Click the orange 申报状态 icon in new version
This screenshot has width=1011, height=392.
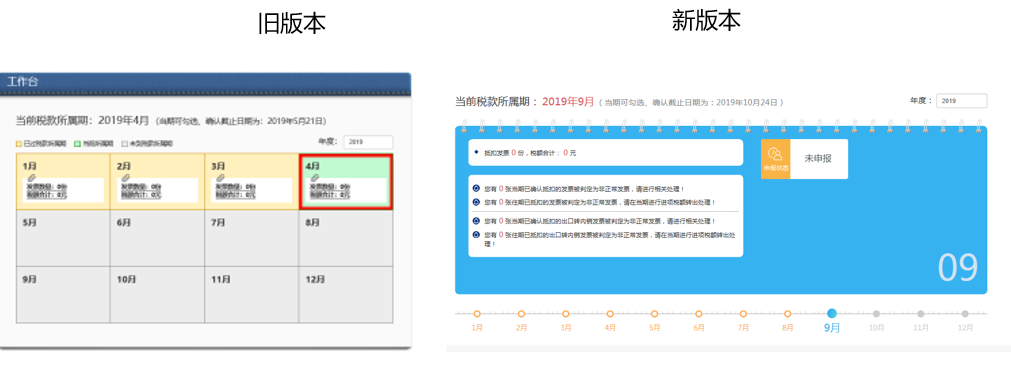point(775,159)
